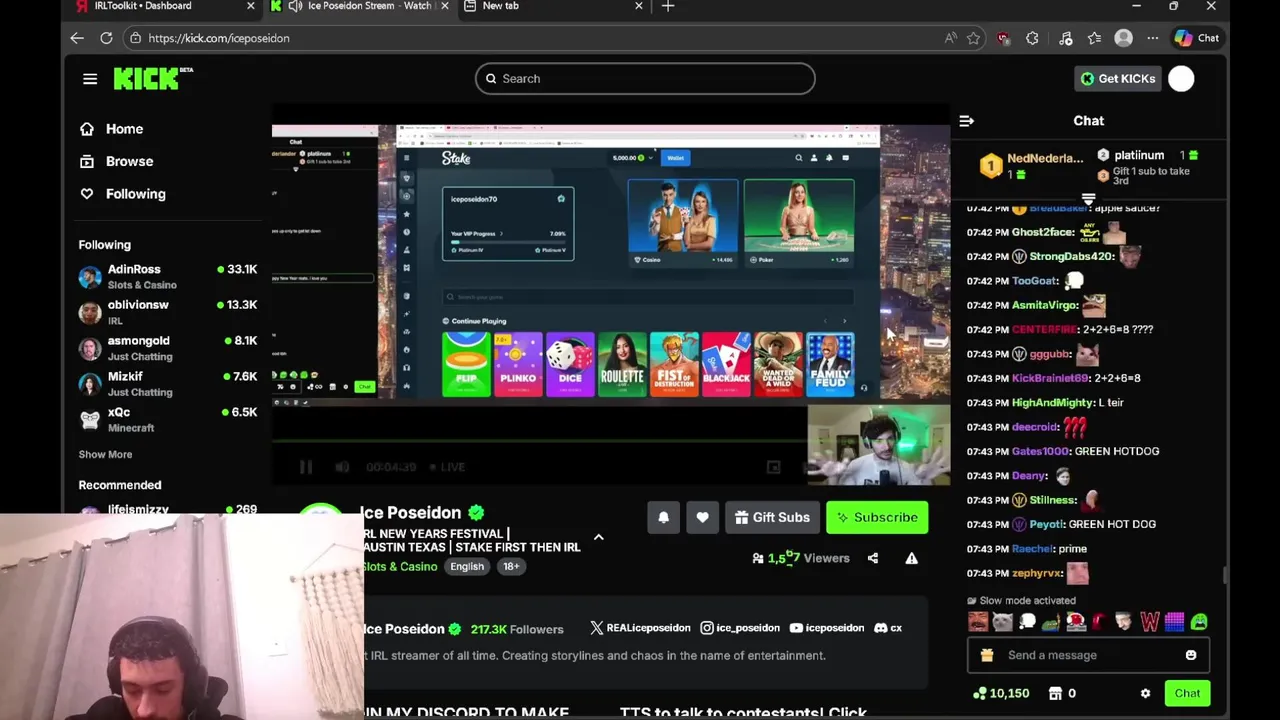Open xQc channel in Following list

(x=168, y=420)
